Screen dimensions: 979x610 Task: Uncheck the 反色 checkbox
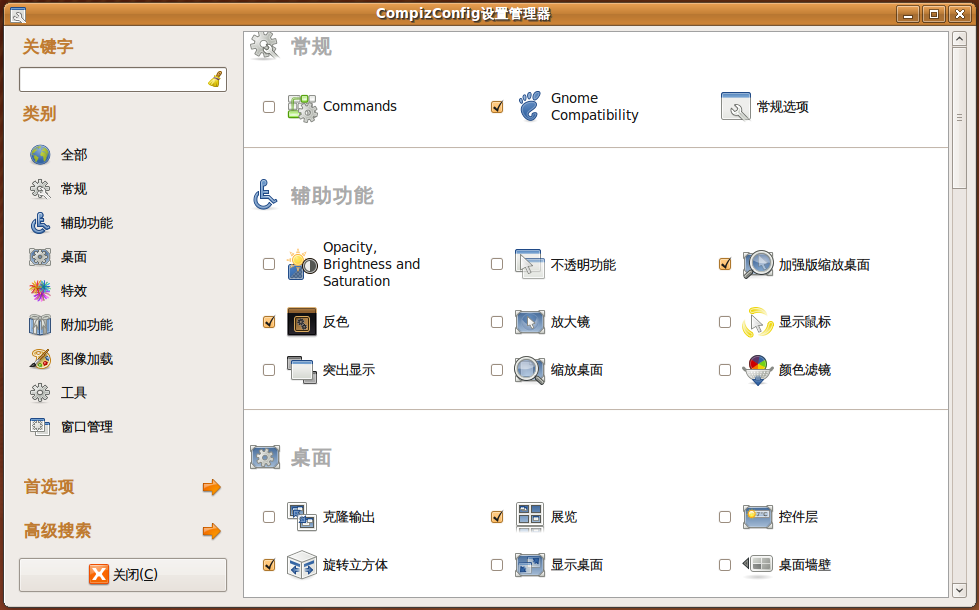269,322
